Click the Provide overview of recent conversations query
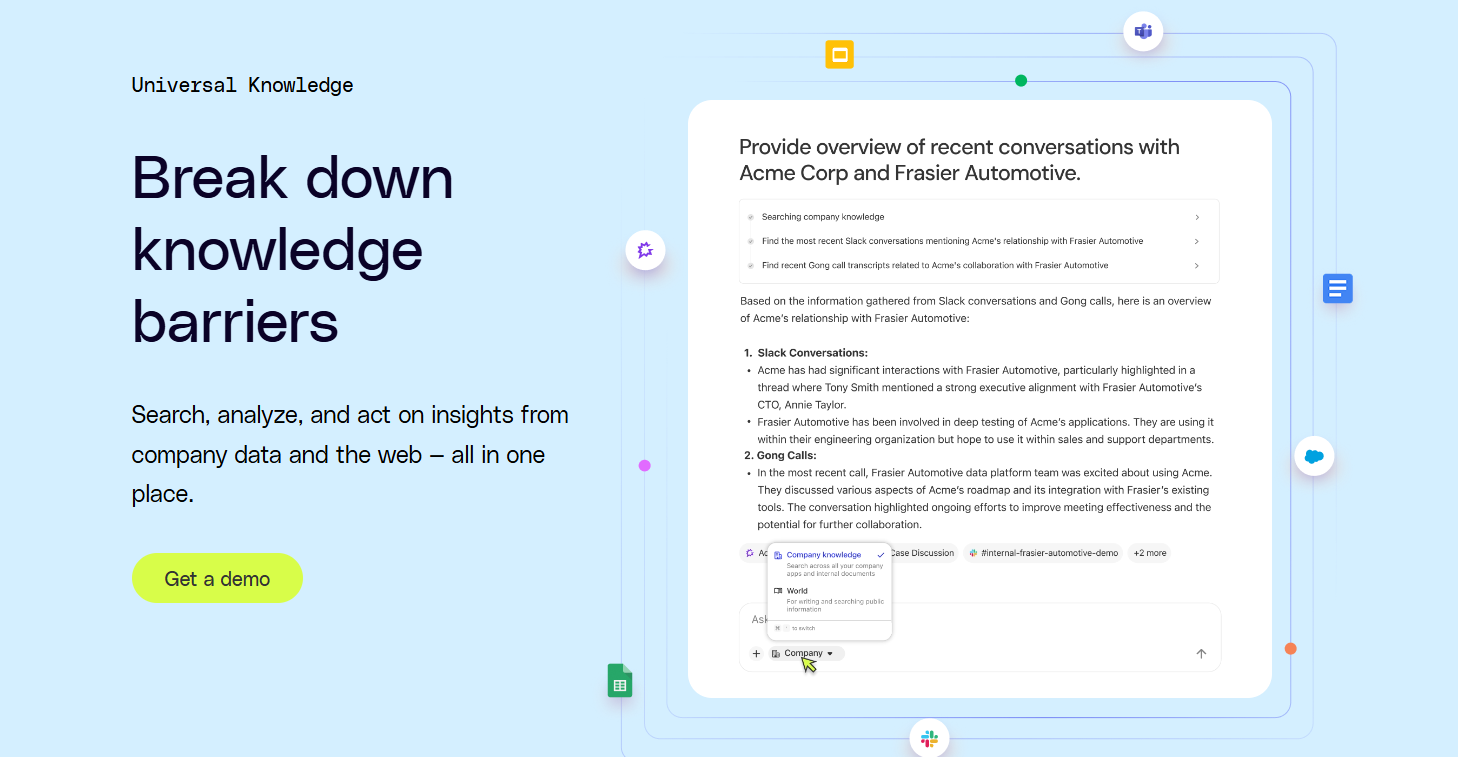 click(959, 160)
